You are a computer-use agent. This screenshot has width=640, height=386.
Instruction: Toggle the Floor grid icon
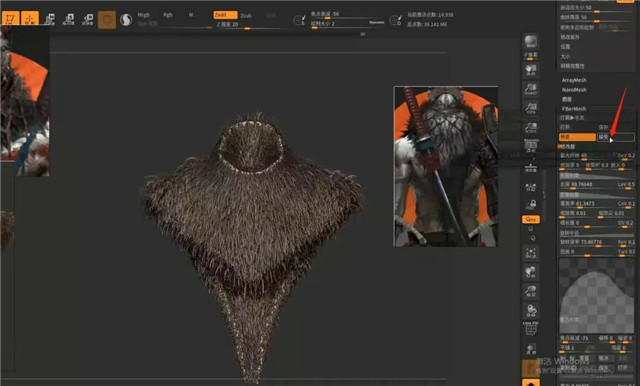click(x=531, y=167)
